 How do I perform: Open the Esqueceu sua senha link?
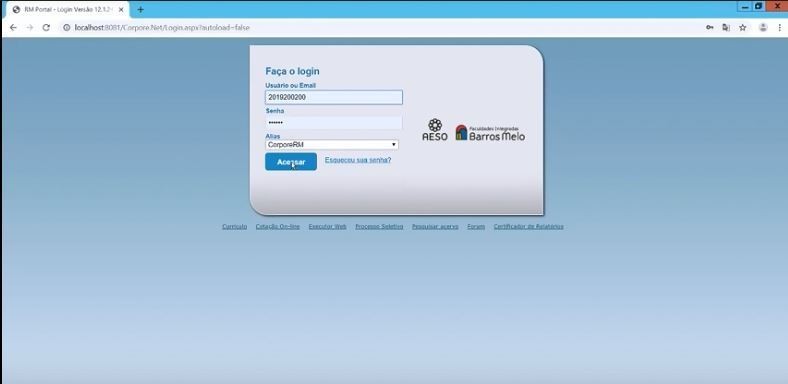click(358, 160)
